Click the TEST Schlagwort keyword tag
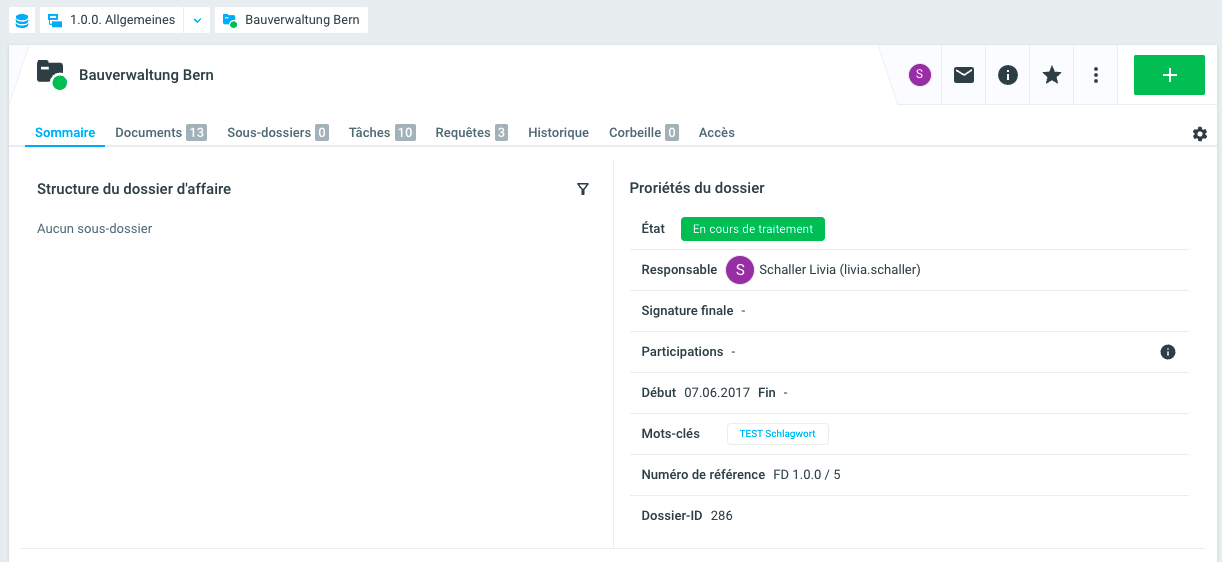The image size is (1222, 562). (x=777, y=434)
